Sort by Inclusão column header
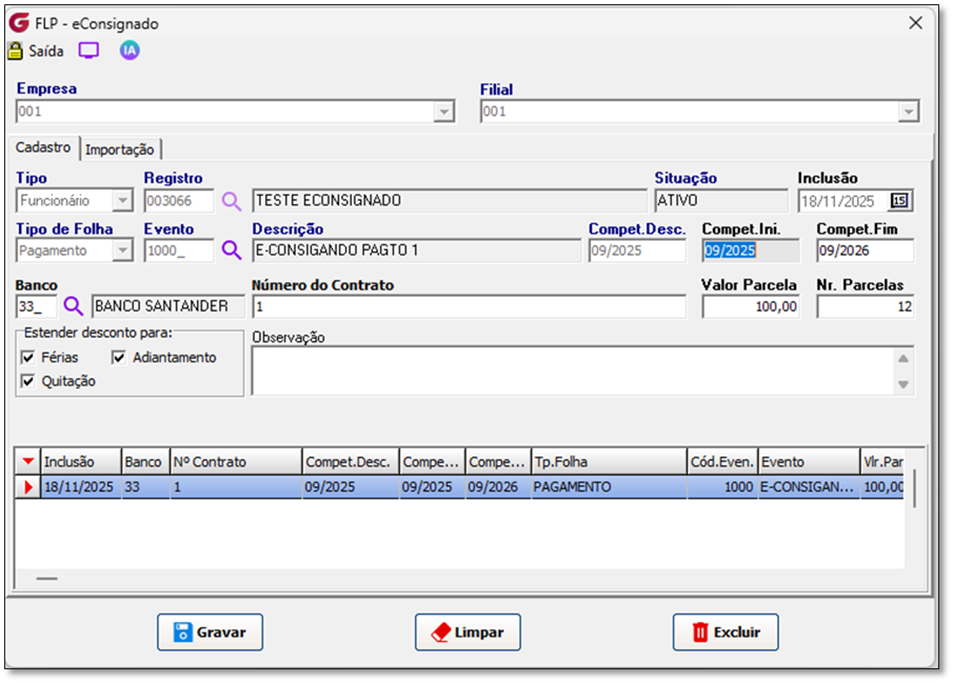The height and width of the screenshot is (683, 953). point(81,462)
